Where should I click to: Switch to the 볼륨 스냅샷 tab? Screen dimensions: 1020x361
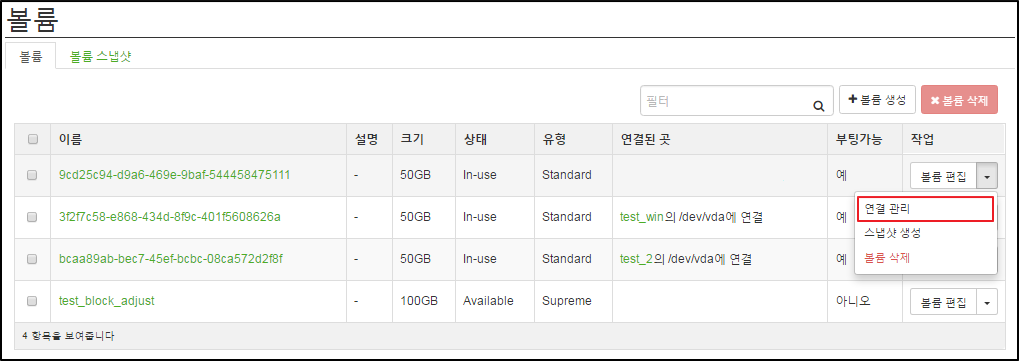coord(101,57)
